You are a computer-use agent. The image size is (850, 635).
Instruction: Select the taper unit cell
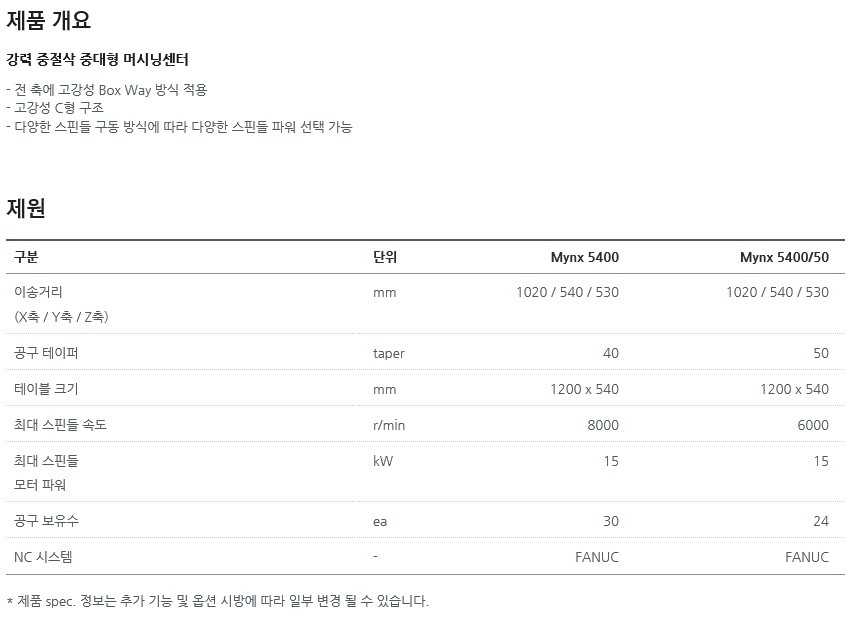coord(389,354)
